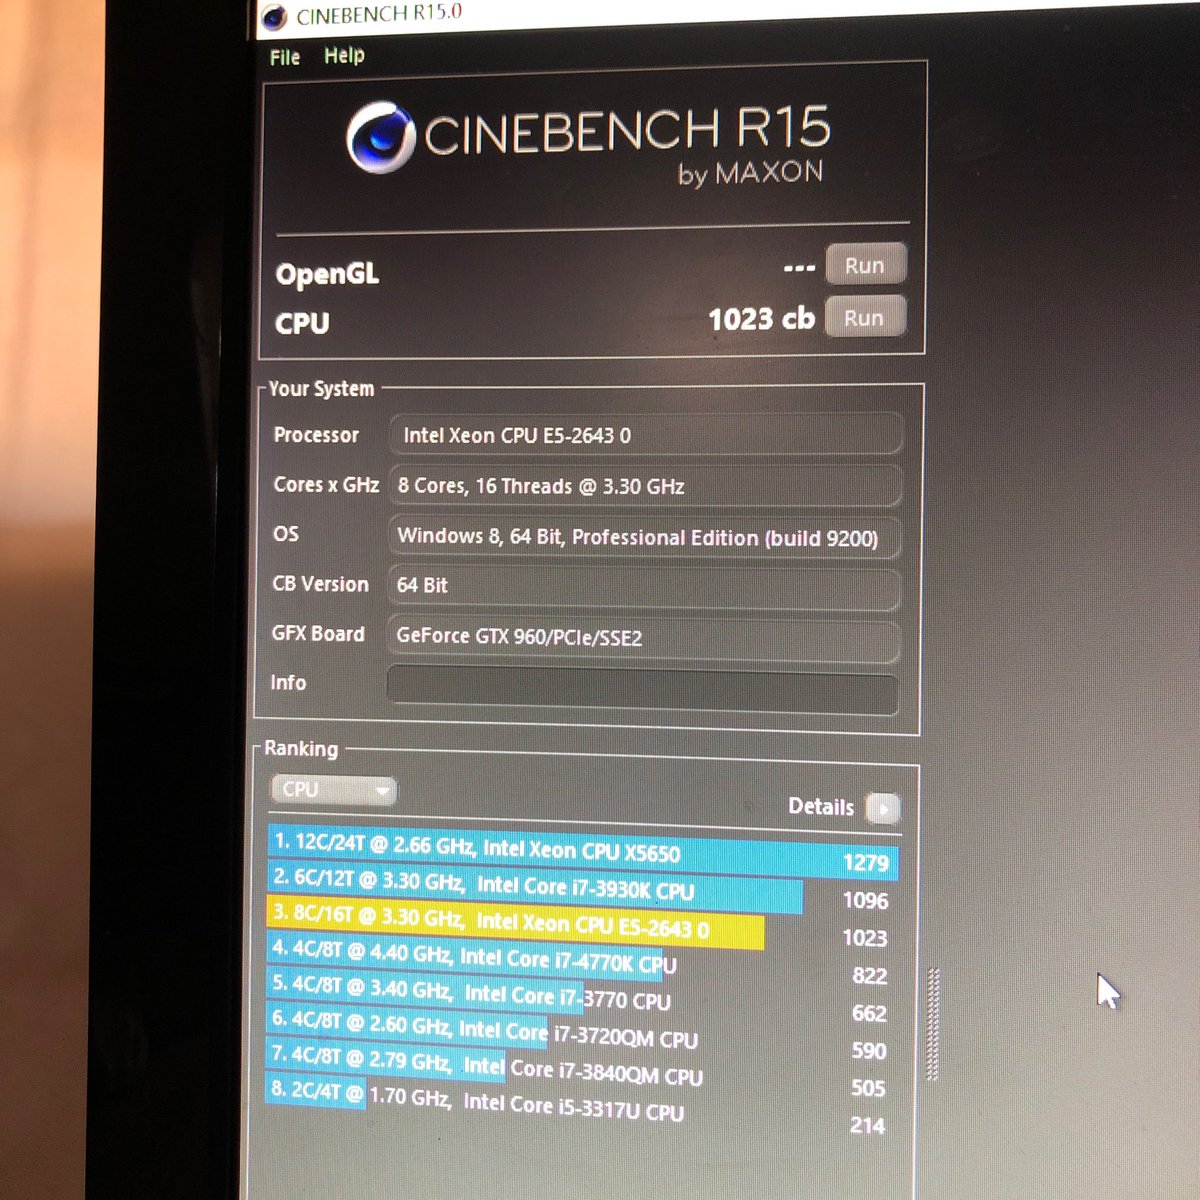This screenshot has height=1200, width=1200.
Task: Open the Help menu
Action: pos(344,55)
